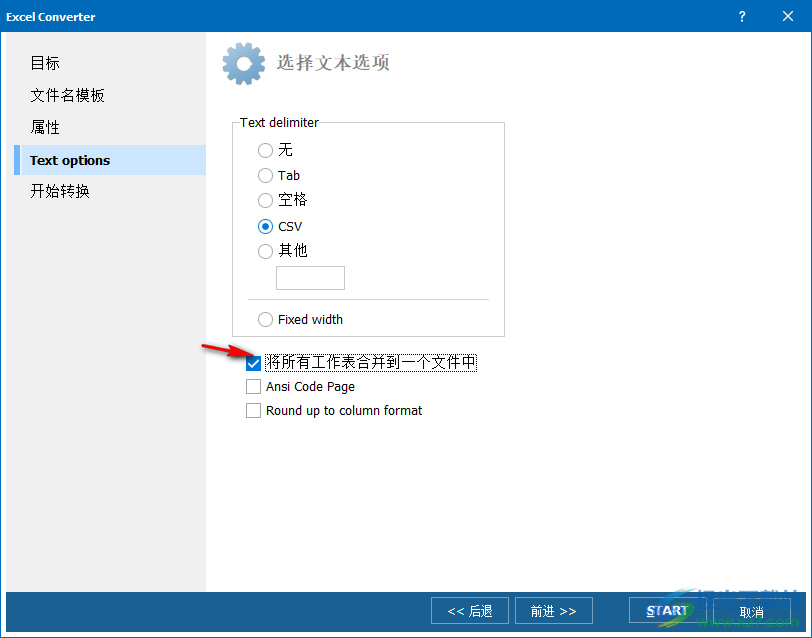Click the 选择文本选项 heading text

pyautogui.click(x=333, y=63)
